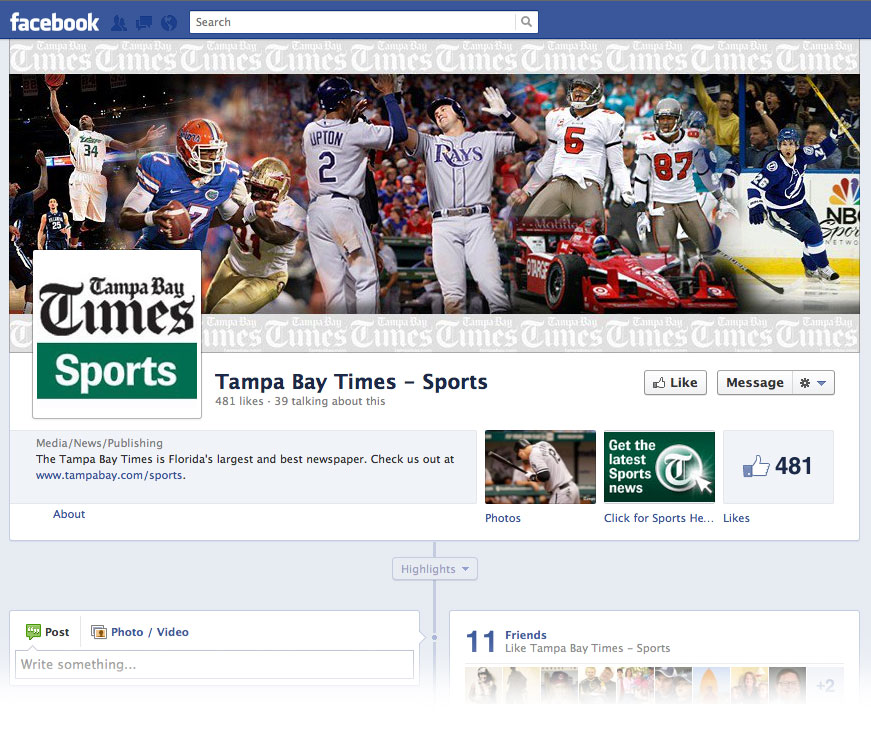Click '481 likes · 39 talking about this'

[300, 401]
